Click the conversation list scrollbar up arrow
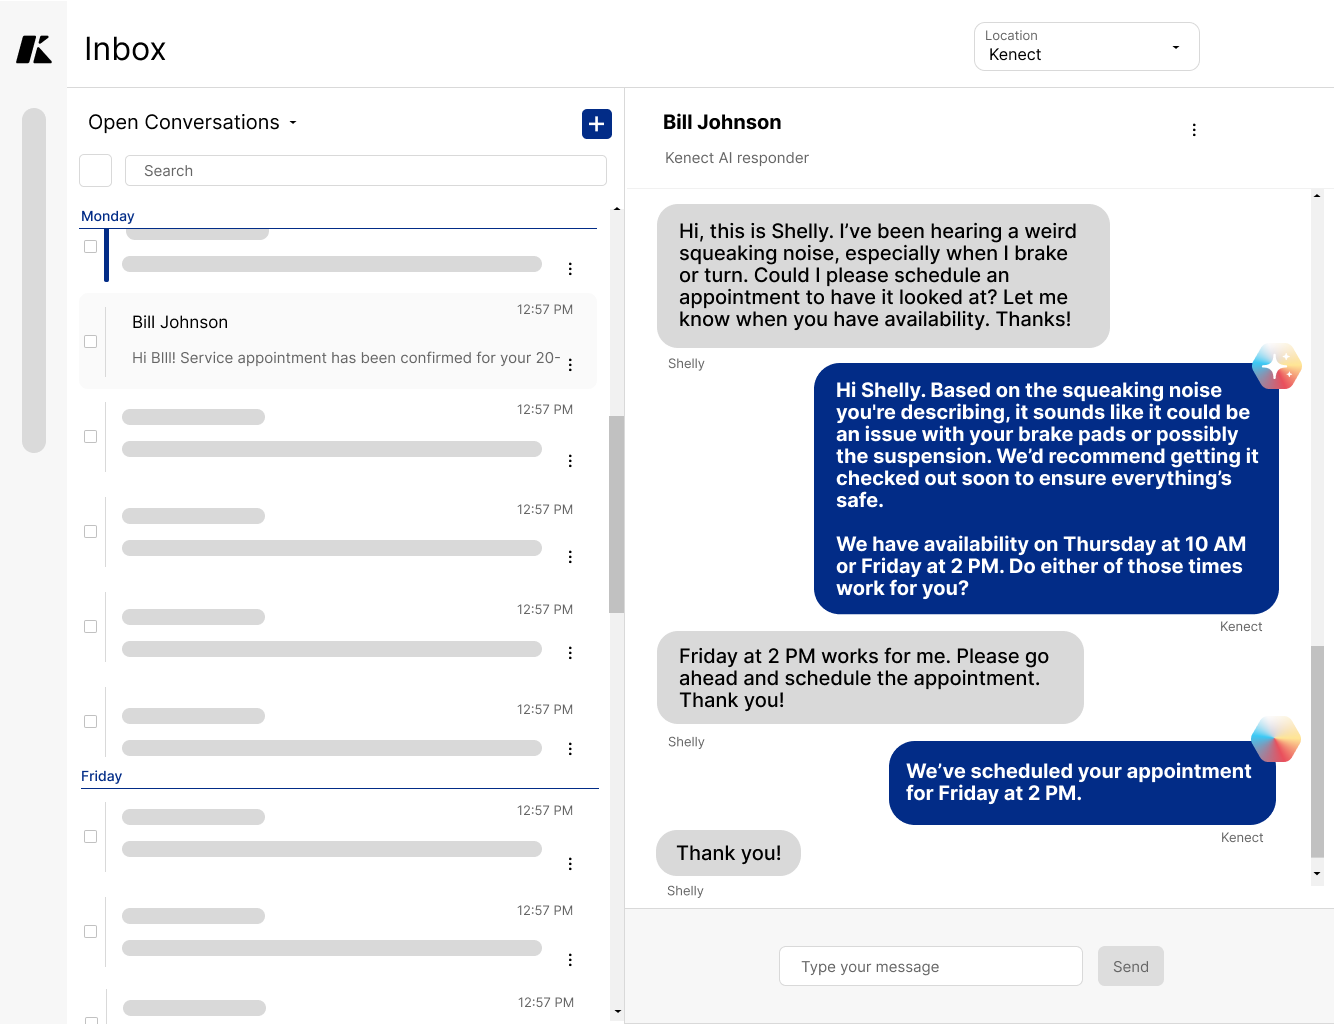 click(x=617, y=209)
